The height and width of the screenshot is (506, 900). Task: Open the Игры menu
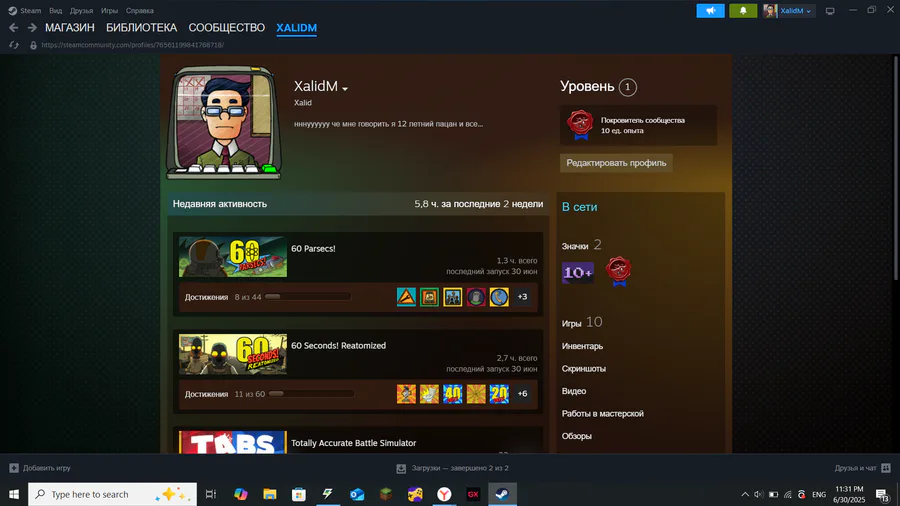tap(109, 10)
